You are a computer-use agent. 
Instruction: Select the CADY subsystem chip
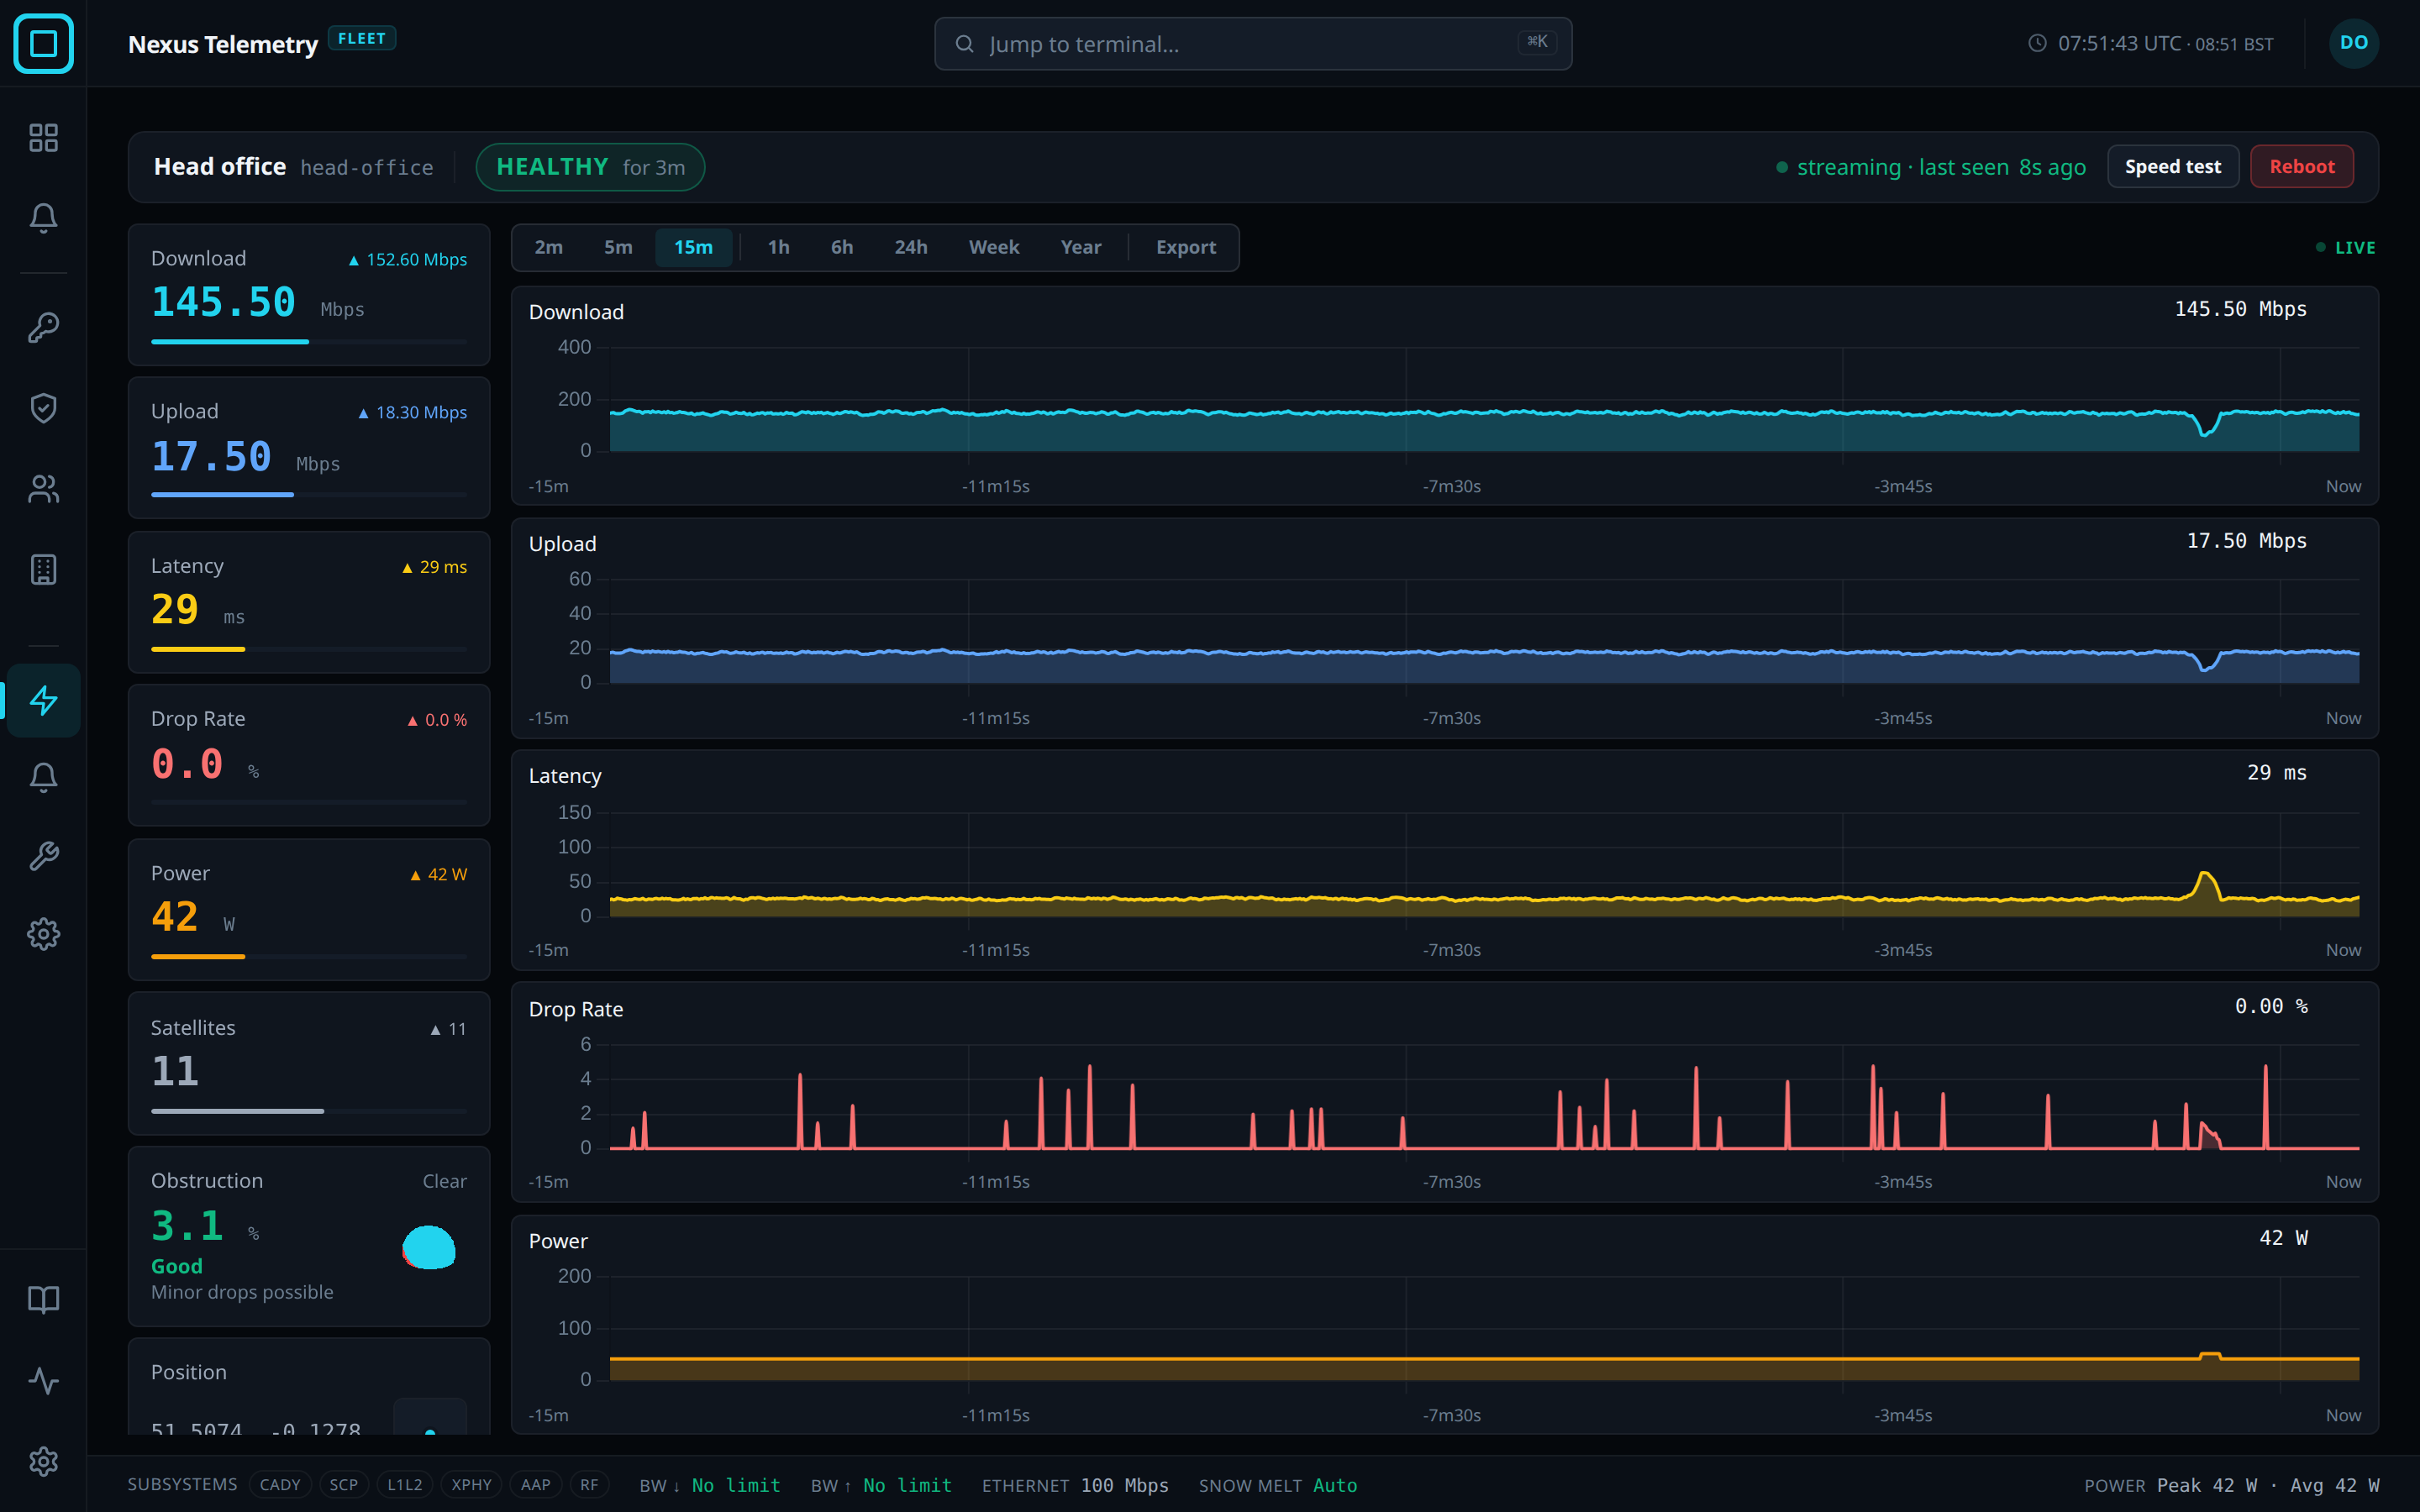click(x=280, y=1485)
